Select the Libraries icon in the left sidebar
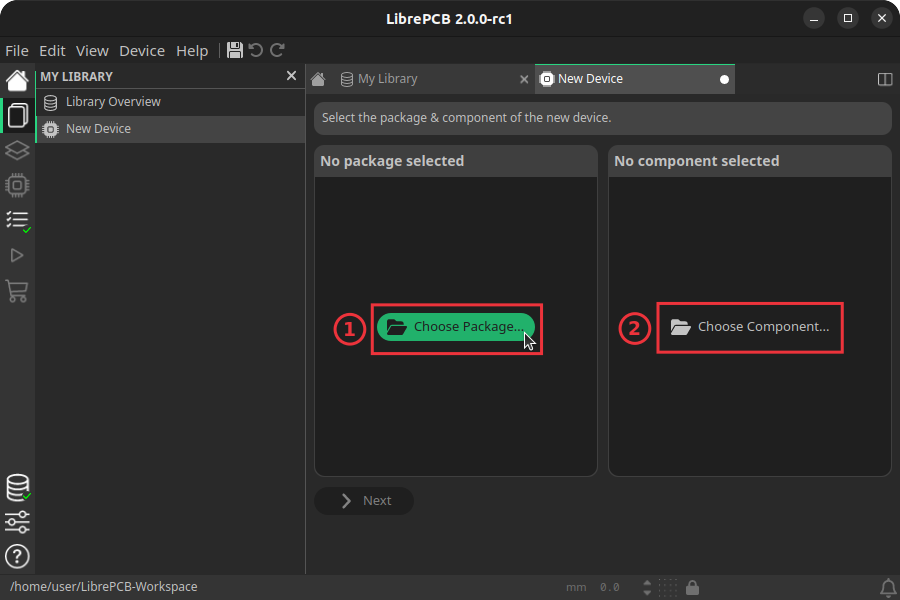Viewport: 900px width, 600px height. coord(16,114)
